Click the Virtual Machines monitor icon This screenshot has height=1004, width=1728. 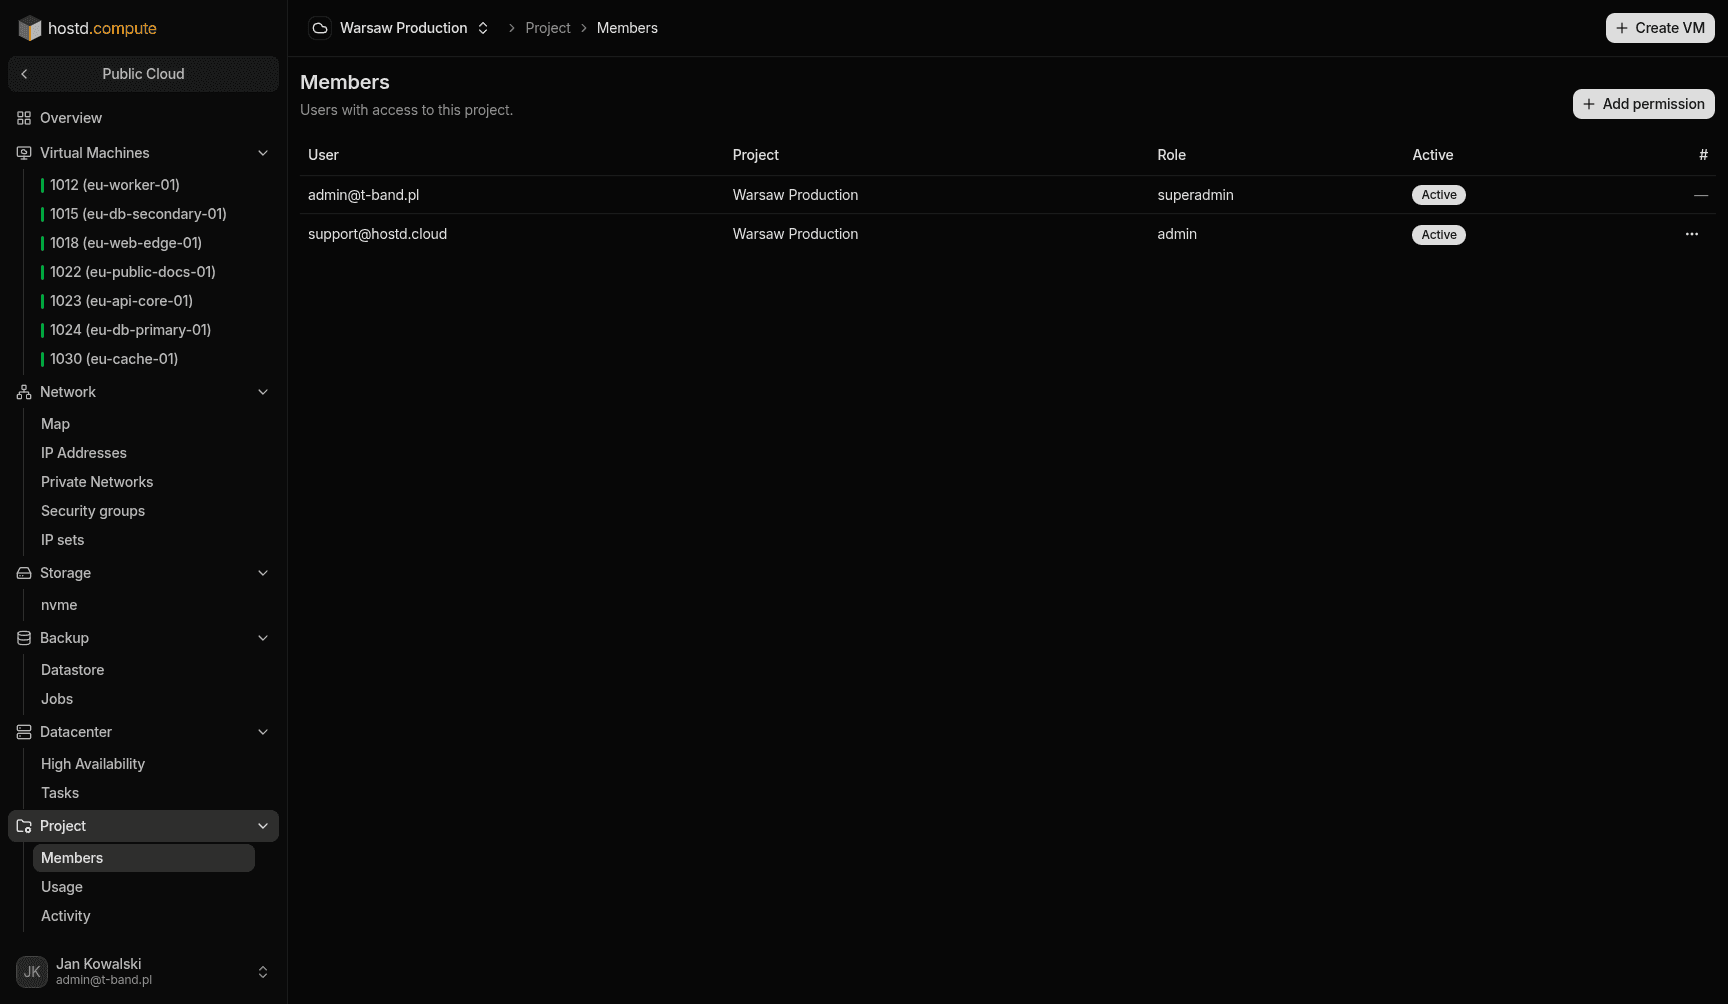point(24,153)
